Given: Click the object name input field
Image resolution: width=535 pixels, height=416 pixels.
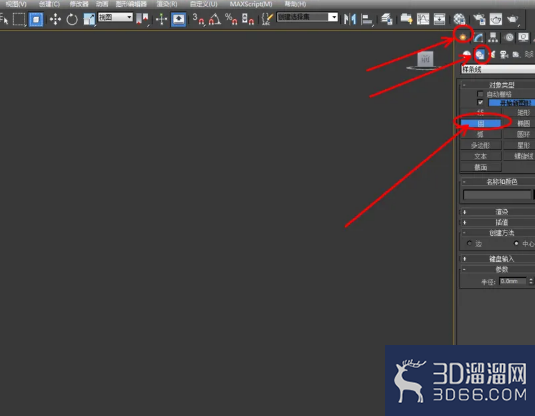Looking at the screenshot, I should [x=497, y=195].
